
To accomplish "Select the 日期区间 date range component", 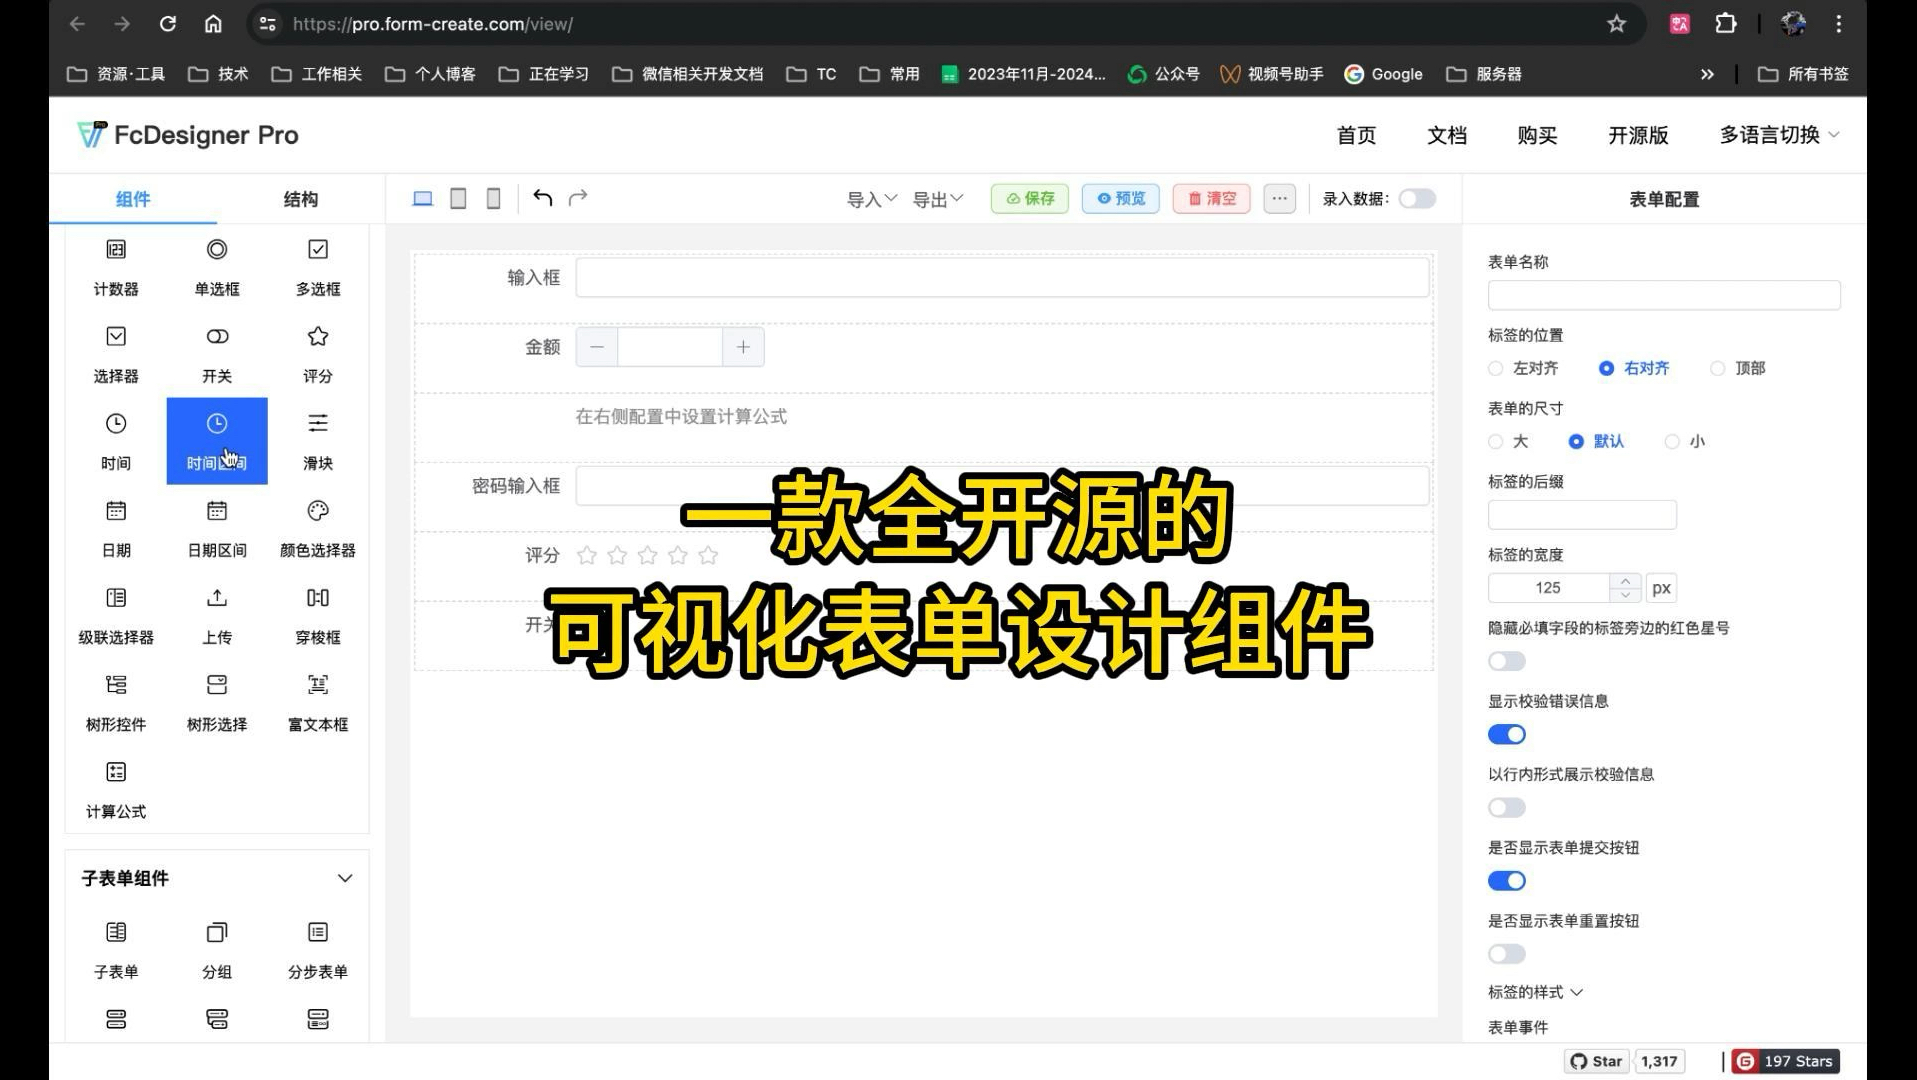I will [x=217, y=528].
